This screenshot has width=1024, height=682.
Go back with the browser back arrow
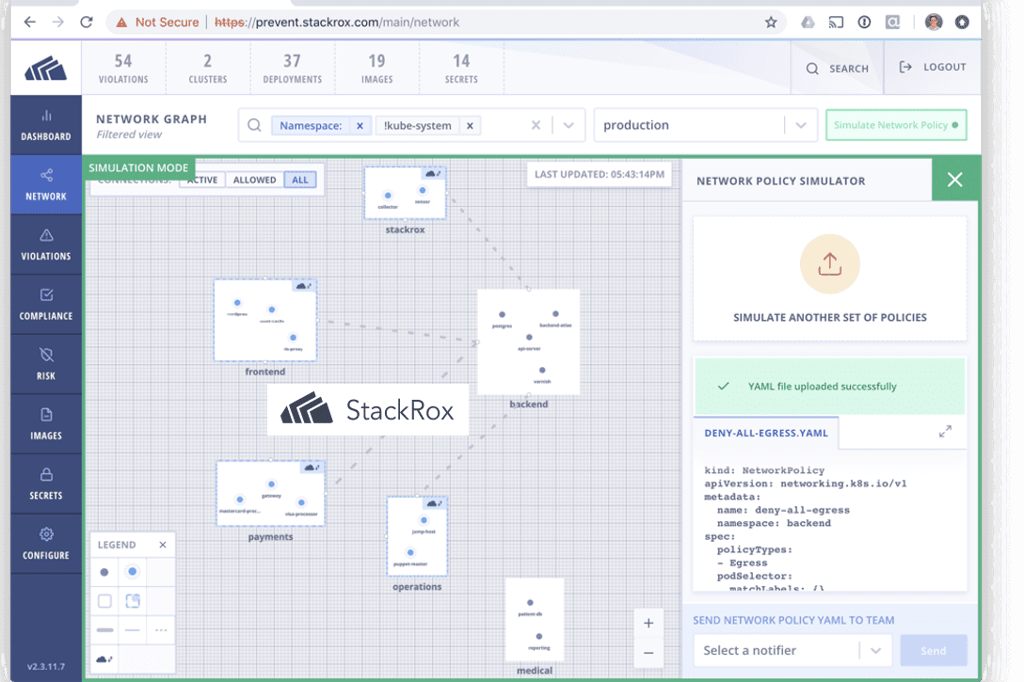[x=29, y=22]
